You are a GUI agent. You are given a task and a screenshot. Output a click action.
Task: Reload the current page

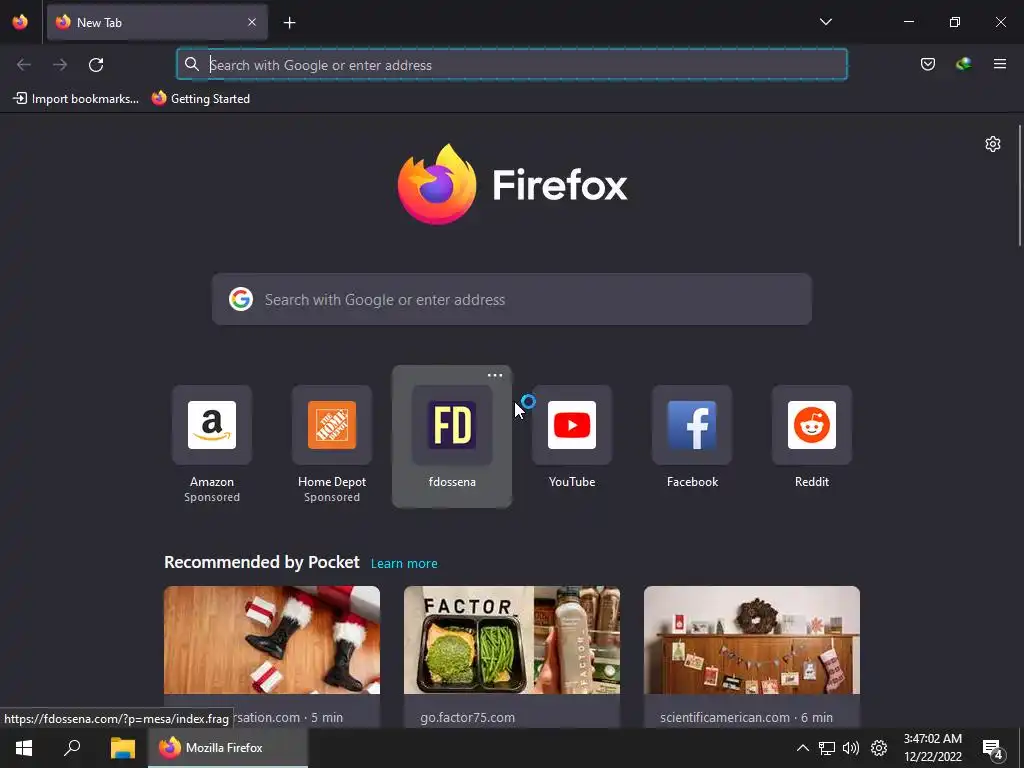click(x=96, y=65)
